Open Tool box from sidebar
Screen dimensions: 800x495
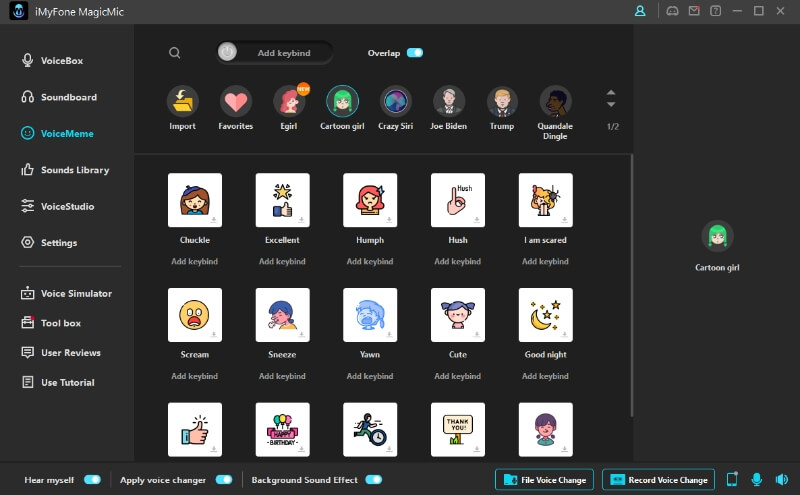tap(51, 323)
